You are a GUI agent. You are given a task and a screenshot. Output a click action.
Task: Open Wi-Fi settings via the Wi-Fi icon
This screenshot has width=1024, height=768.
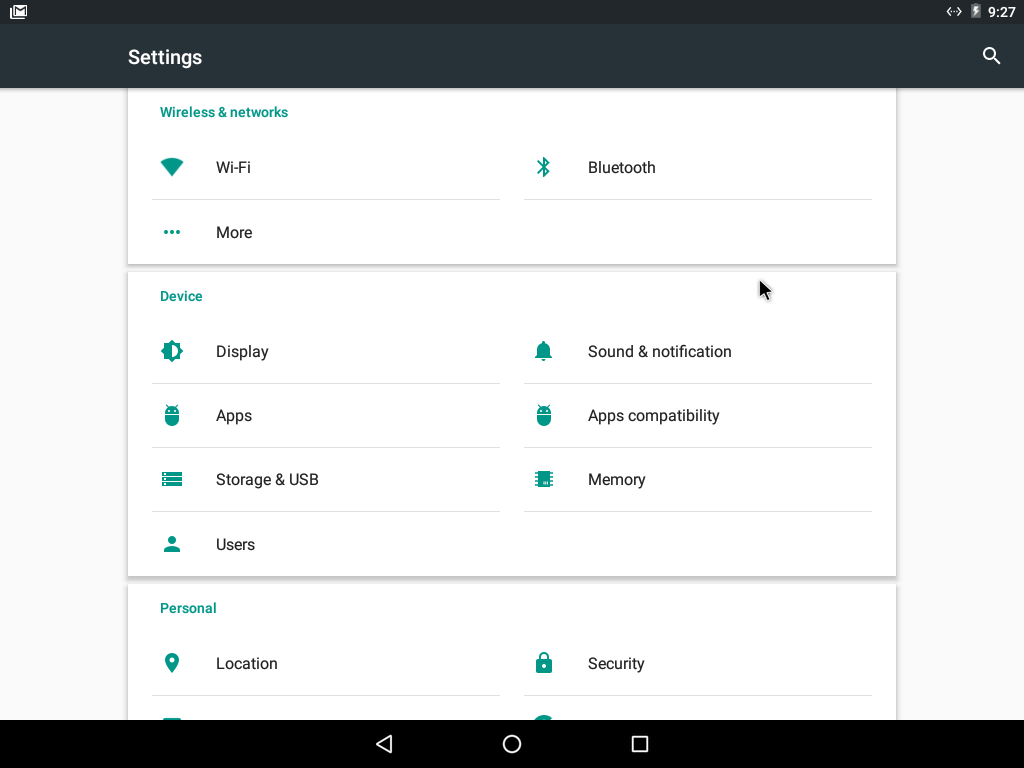pos(171,167)
